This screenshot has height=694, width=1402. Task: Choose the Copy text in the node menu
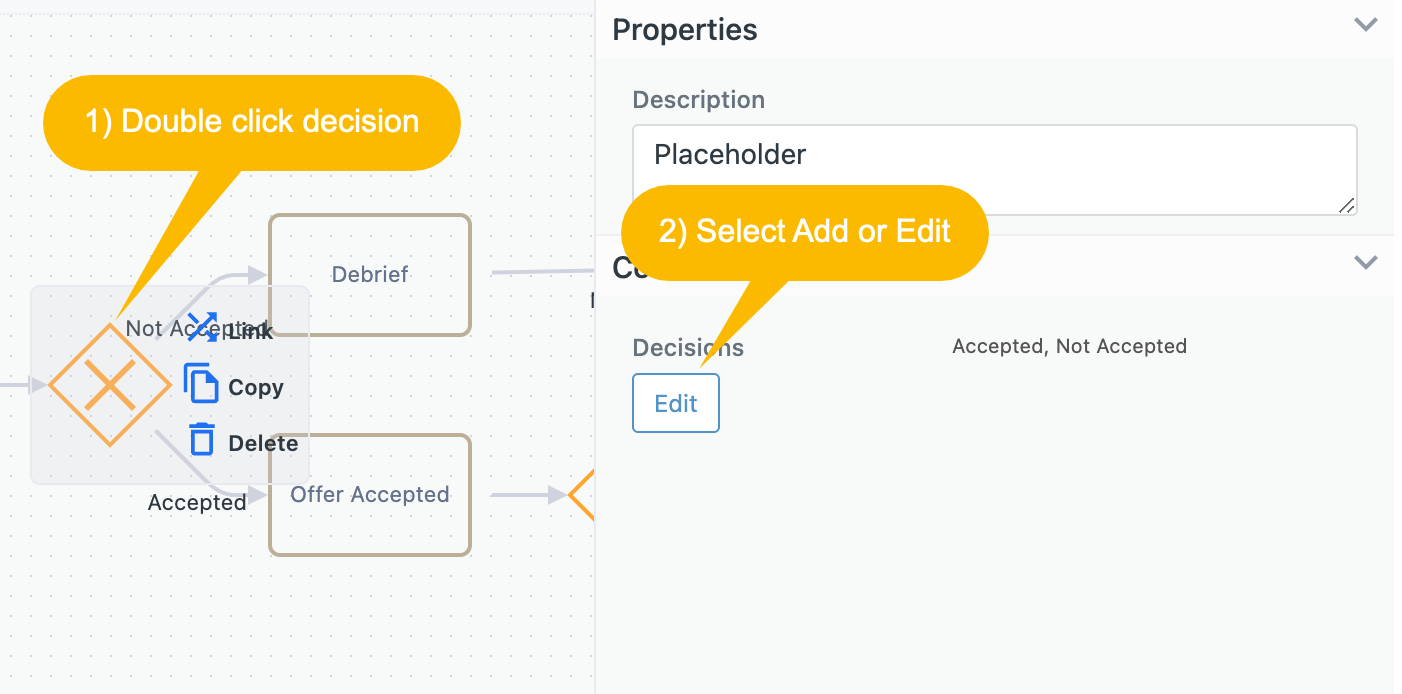pyautogui.click(x=256, y=388)
